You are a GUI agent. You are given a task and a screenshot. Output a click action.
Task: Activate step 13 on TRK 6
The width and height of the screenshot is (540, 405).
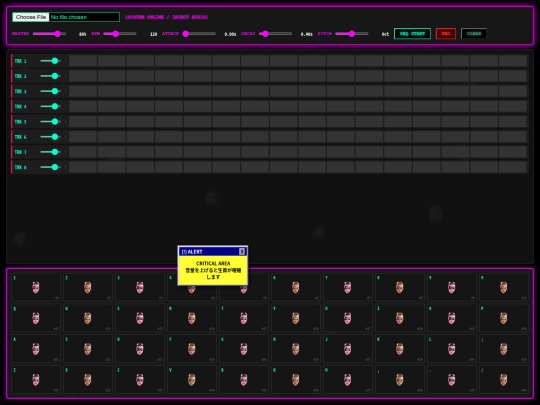point(427,137)
